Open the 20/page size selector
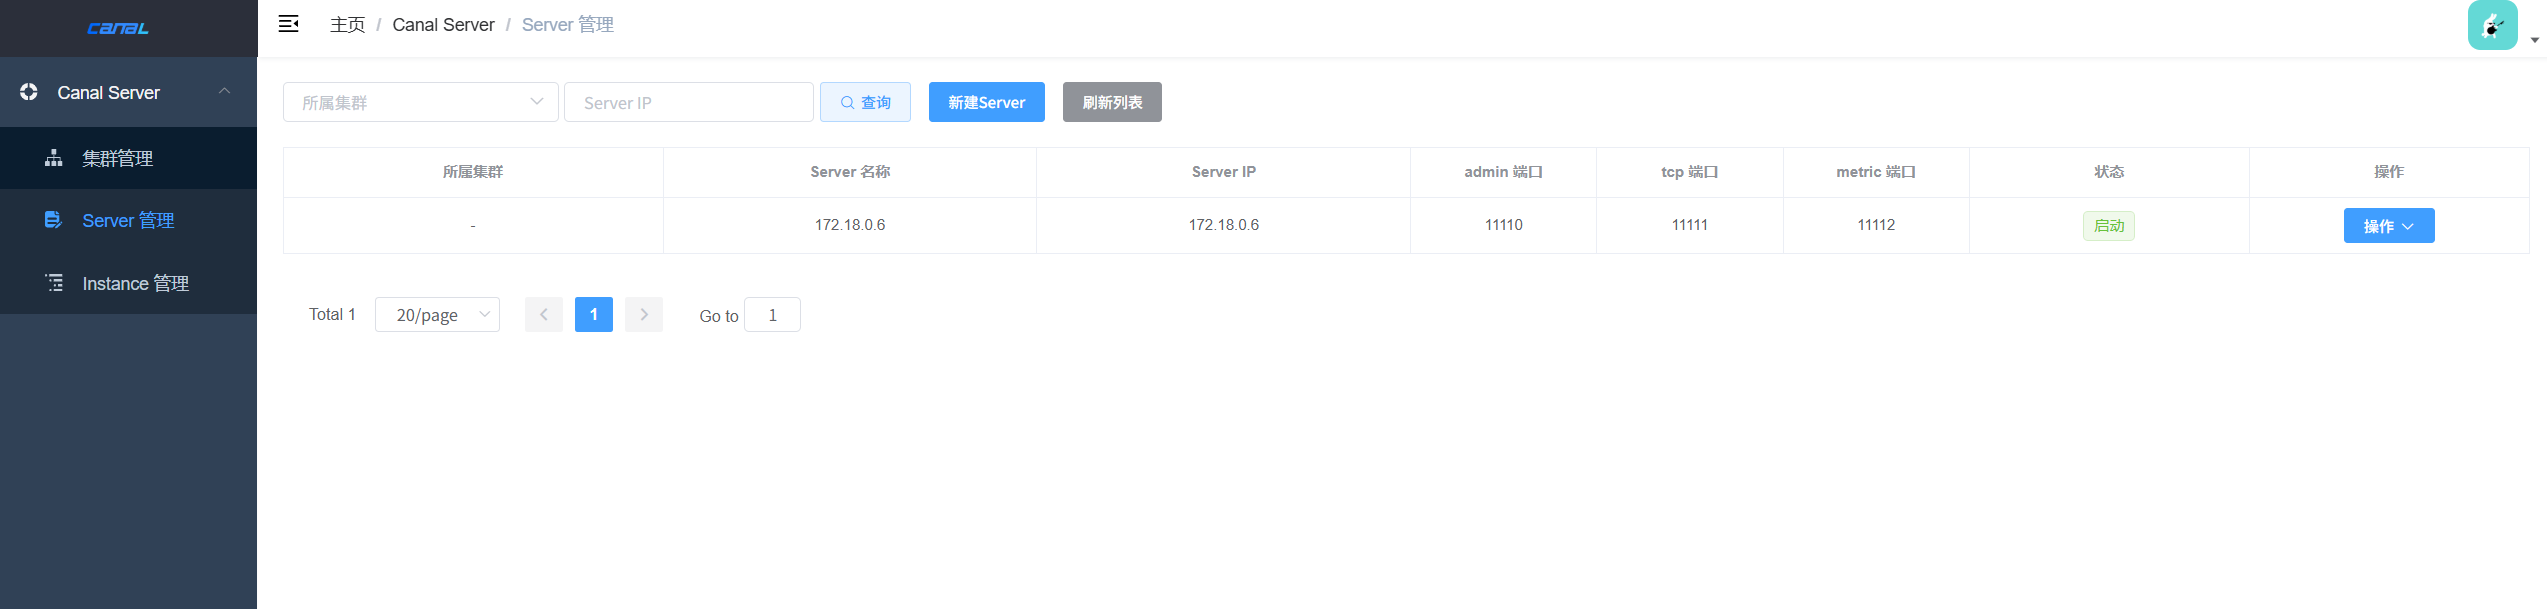2547x609 pixels. (x=437, y=314)
